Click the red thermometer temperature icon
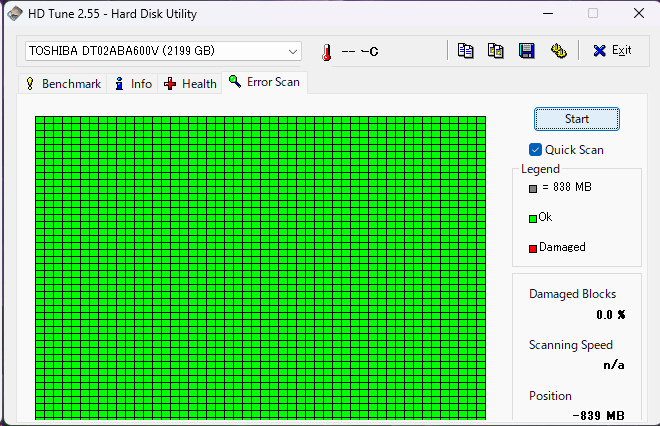The width and height of the screenshot is (660, 426). click(x=327, y=53)
